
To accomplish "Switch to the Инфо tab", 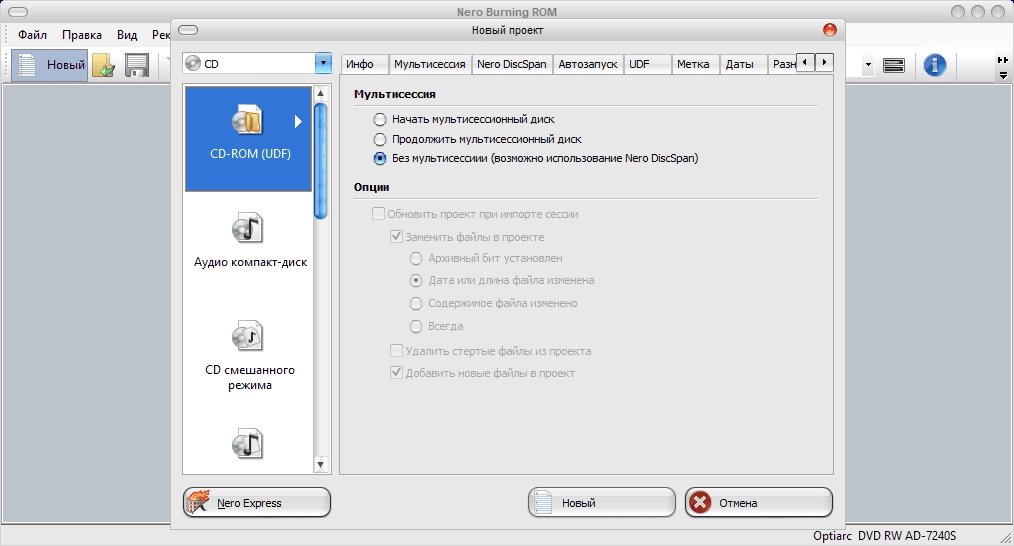I will click(365, 64).
